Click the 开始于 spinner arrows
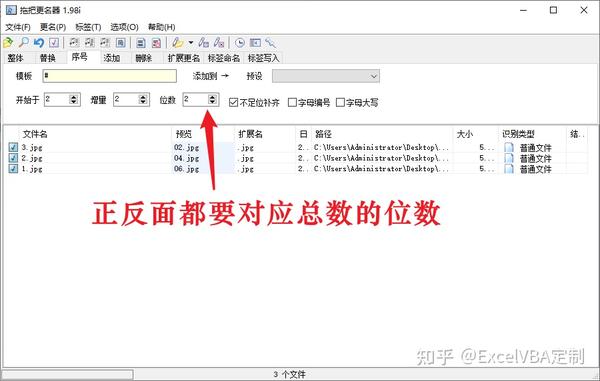 pos(74,99)
